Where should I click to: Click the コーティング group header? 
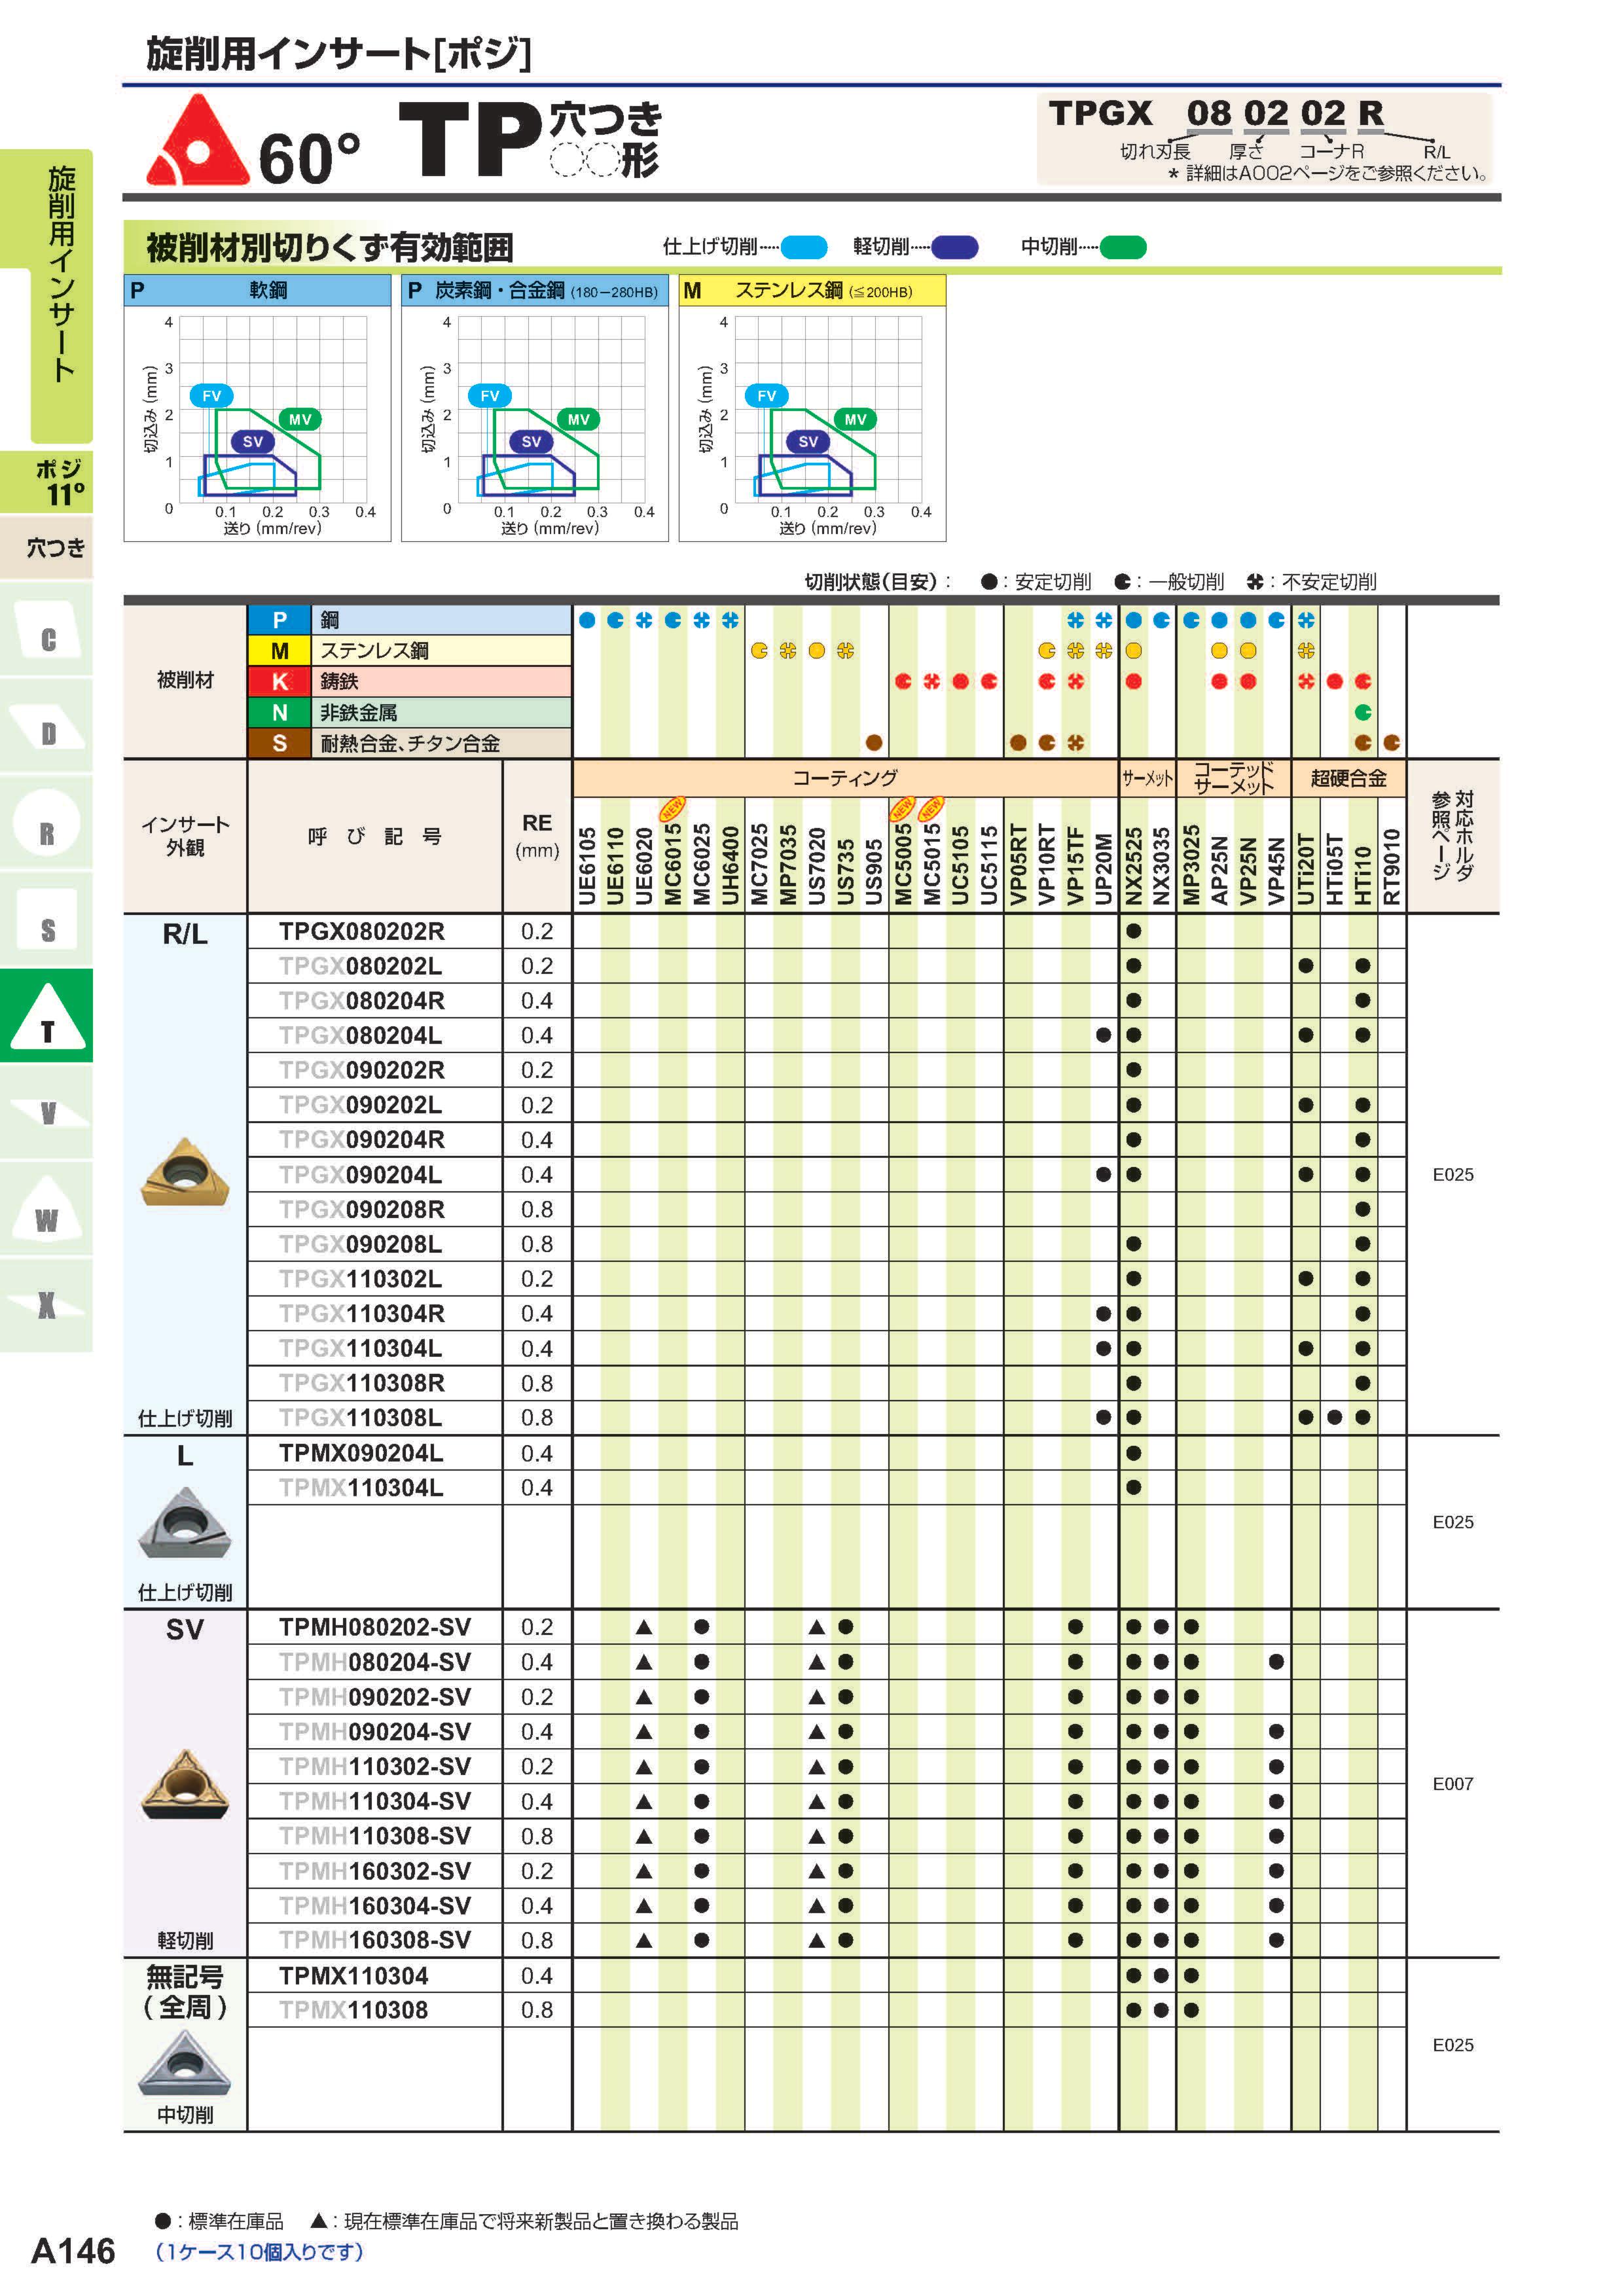pos(845,778)
